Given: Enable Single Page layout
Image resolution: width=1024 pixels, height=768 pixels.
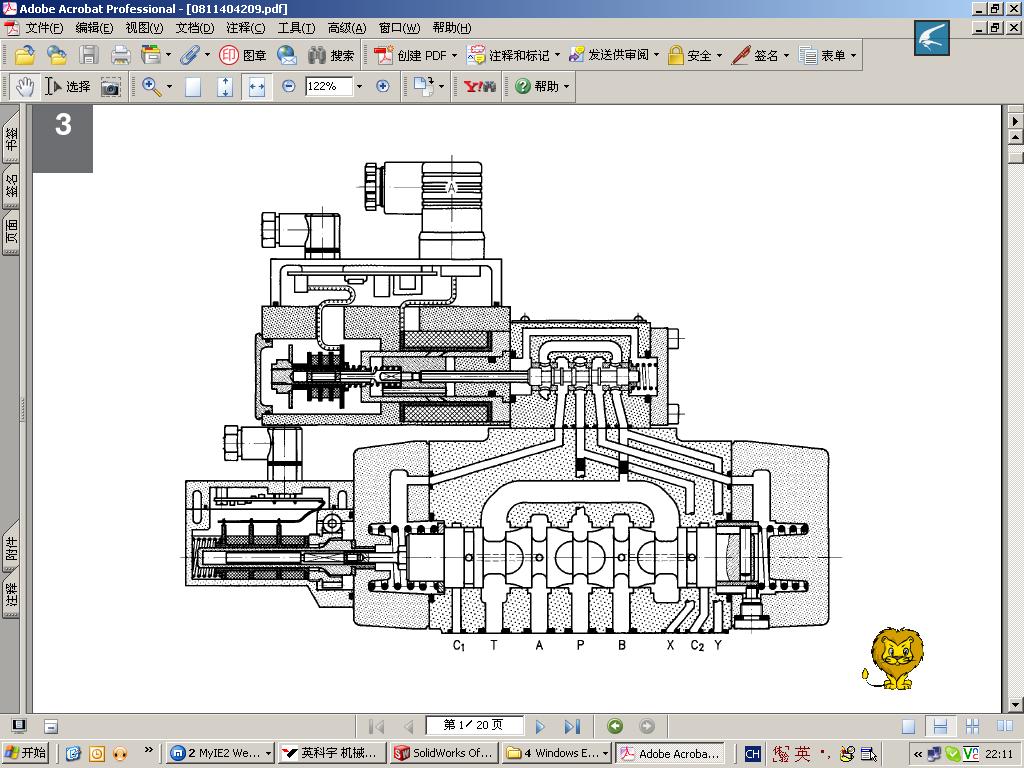Looking at the screenshot, I should 908,726.
